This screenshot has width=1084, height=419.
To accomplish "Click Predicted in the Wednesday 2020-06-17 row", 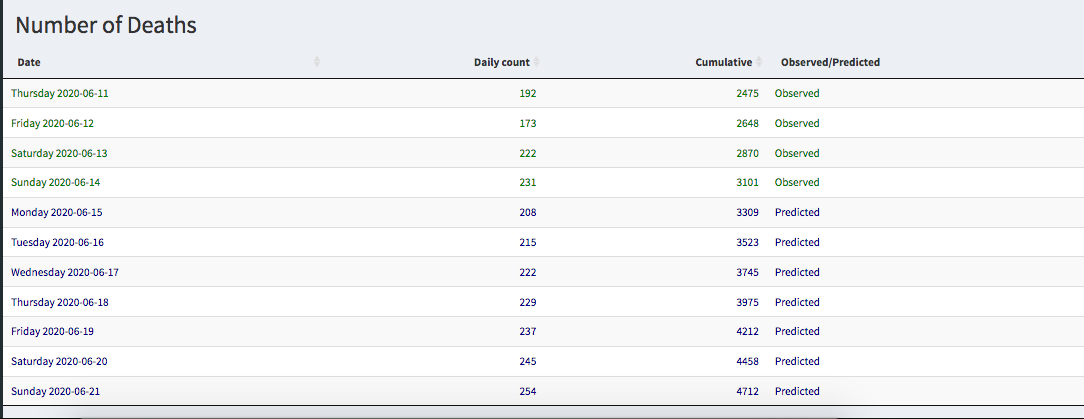I will point(797,272).
